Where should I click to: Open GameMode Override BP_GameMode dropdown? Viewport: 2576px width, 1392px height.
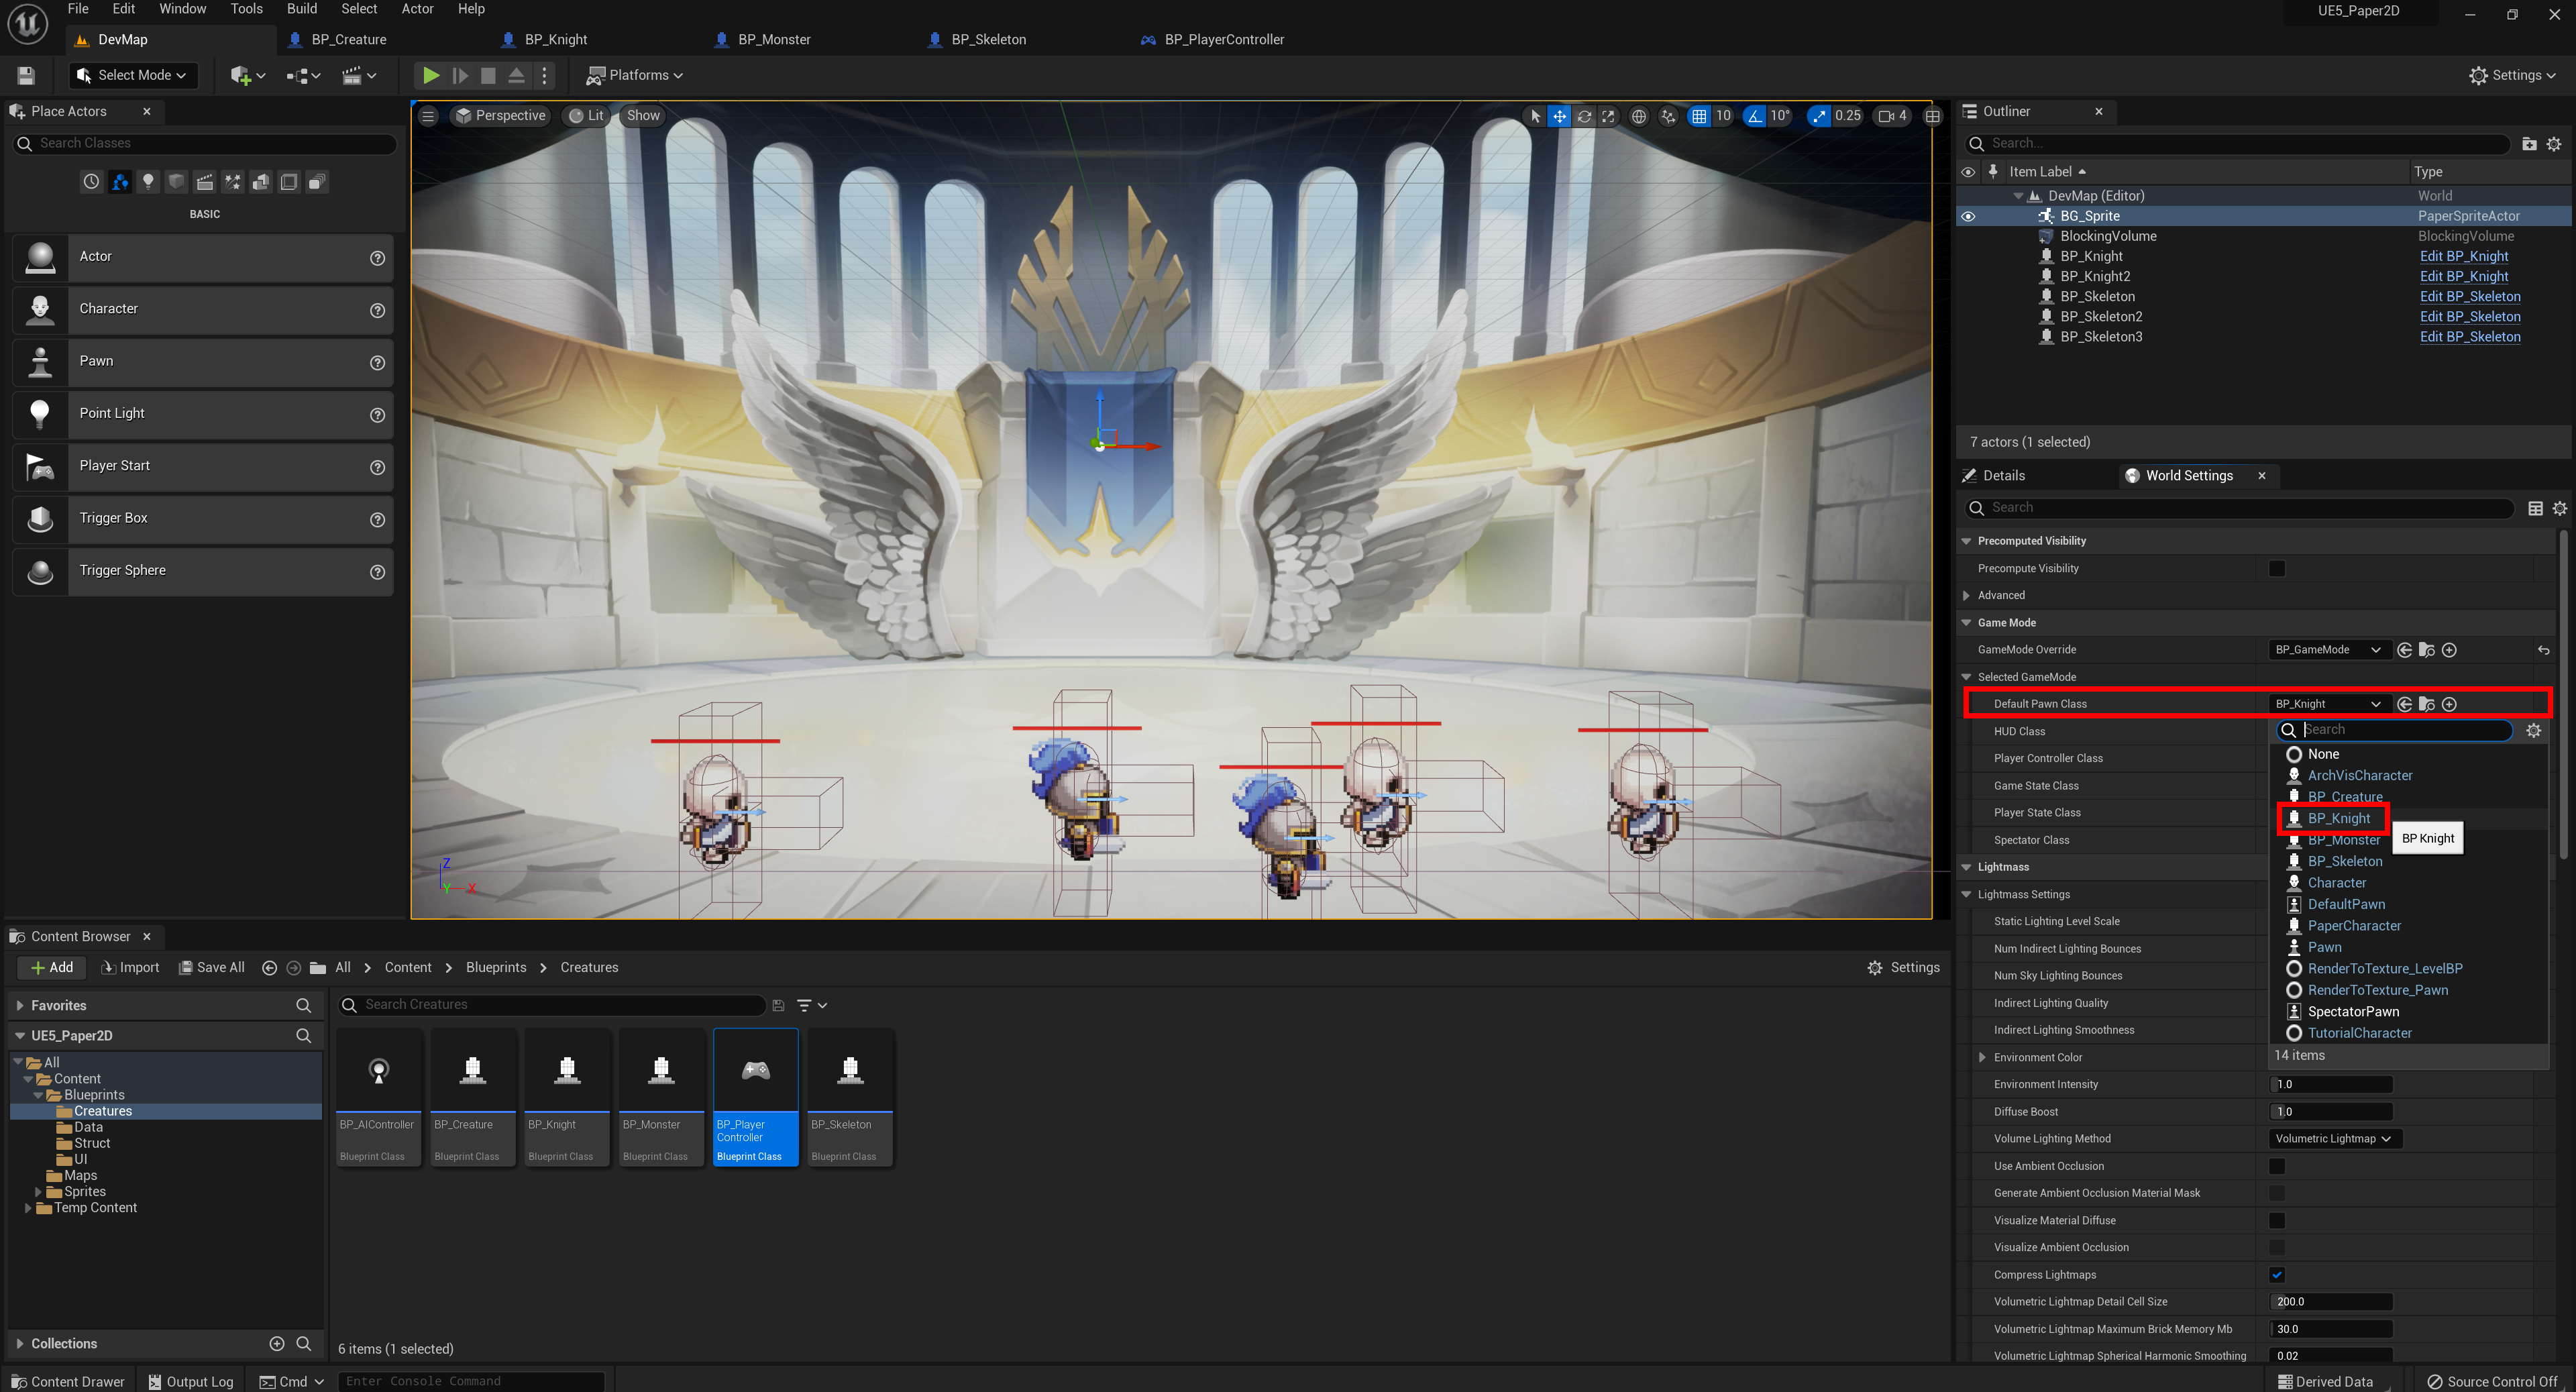pos(2329,650)
